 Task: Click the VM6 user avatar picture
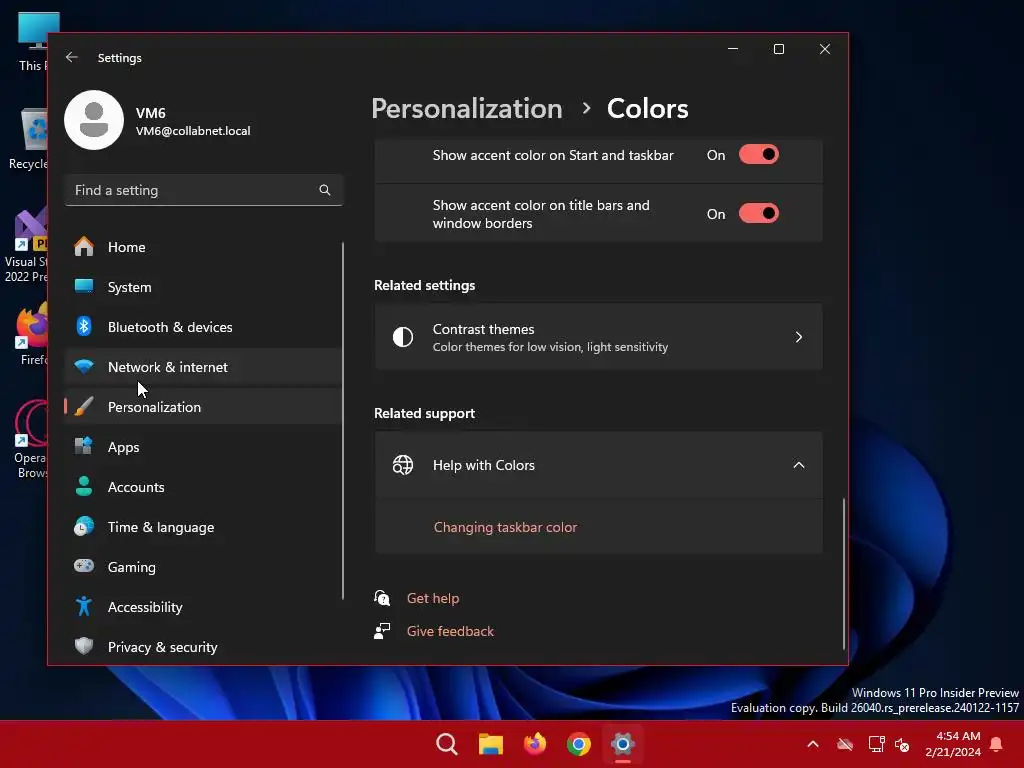94,120
